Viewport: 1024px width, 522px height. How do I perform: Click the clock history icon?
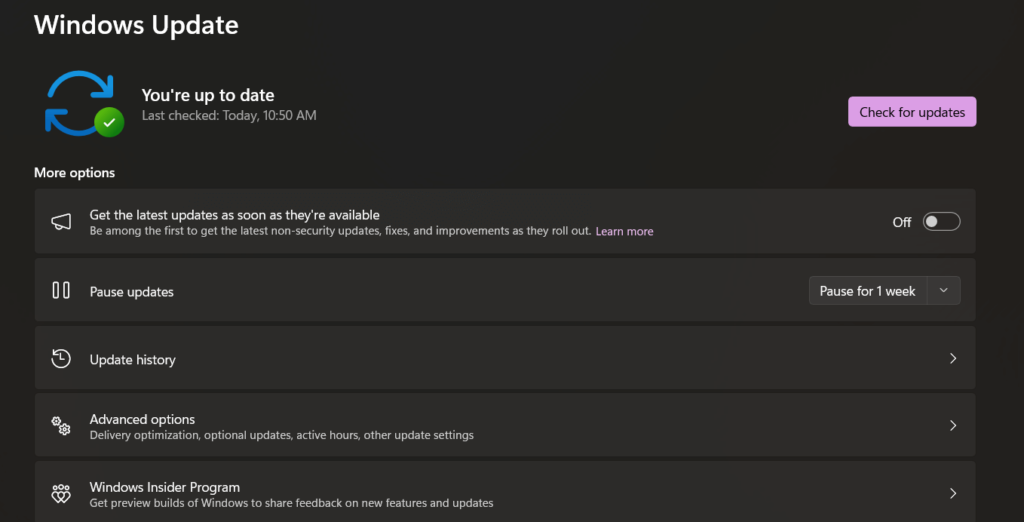pos(61,359)
